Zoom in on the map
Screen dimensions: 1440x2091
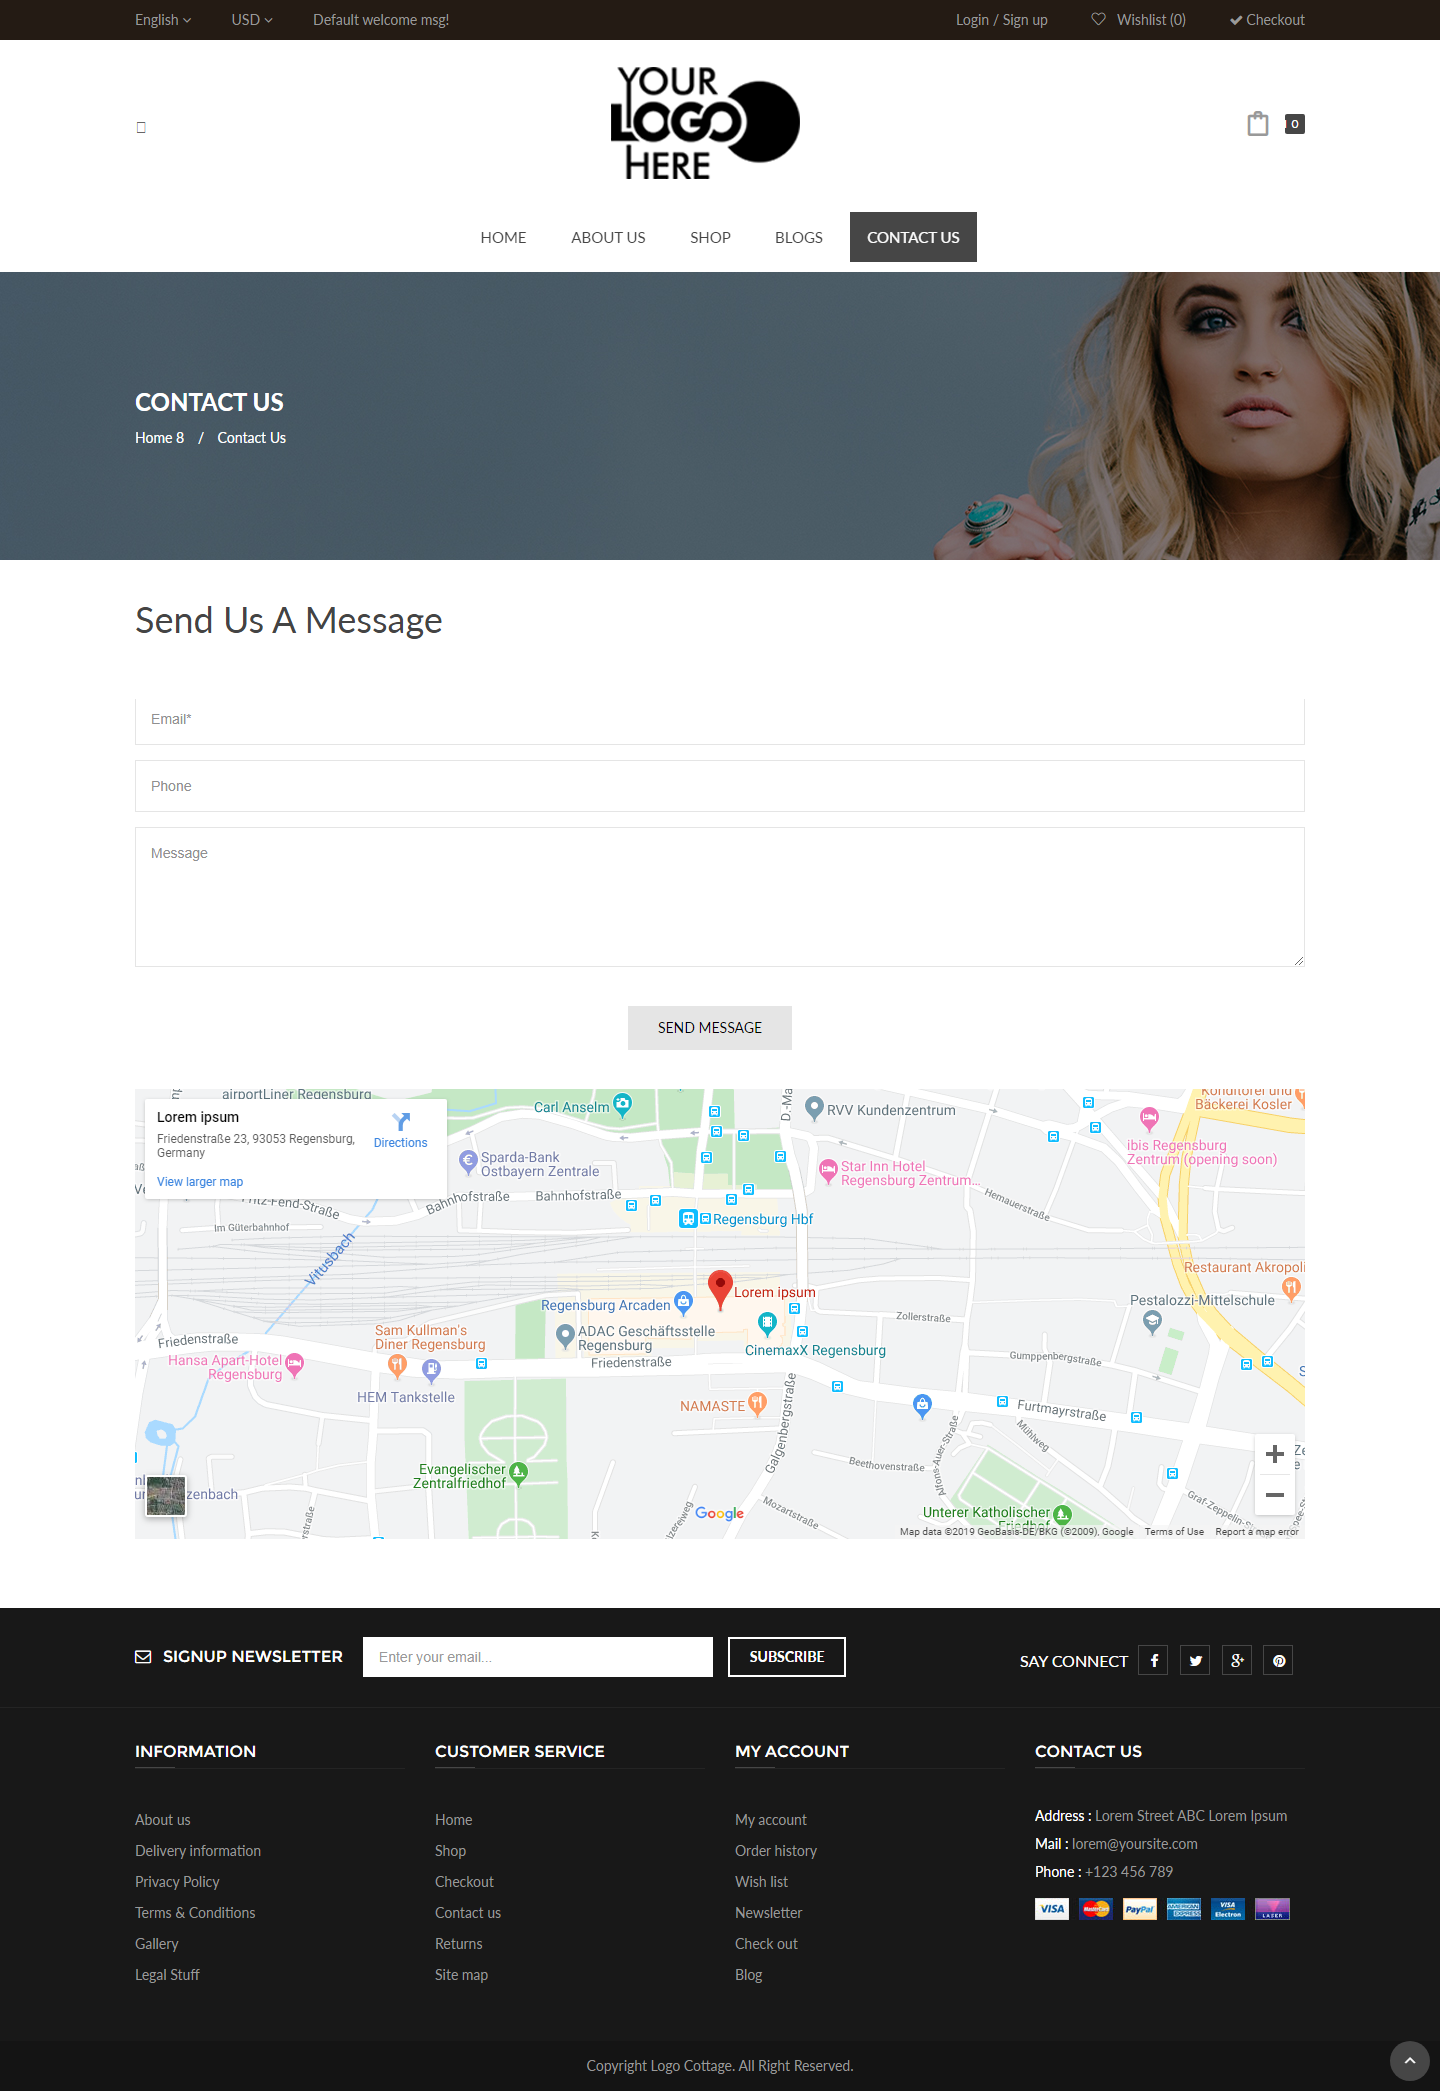click(x=1275, y=1454)
